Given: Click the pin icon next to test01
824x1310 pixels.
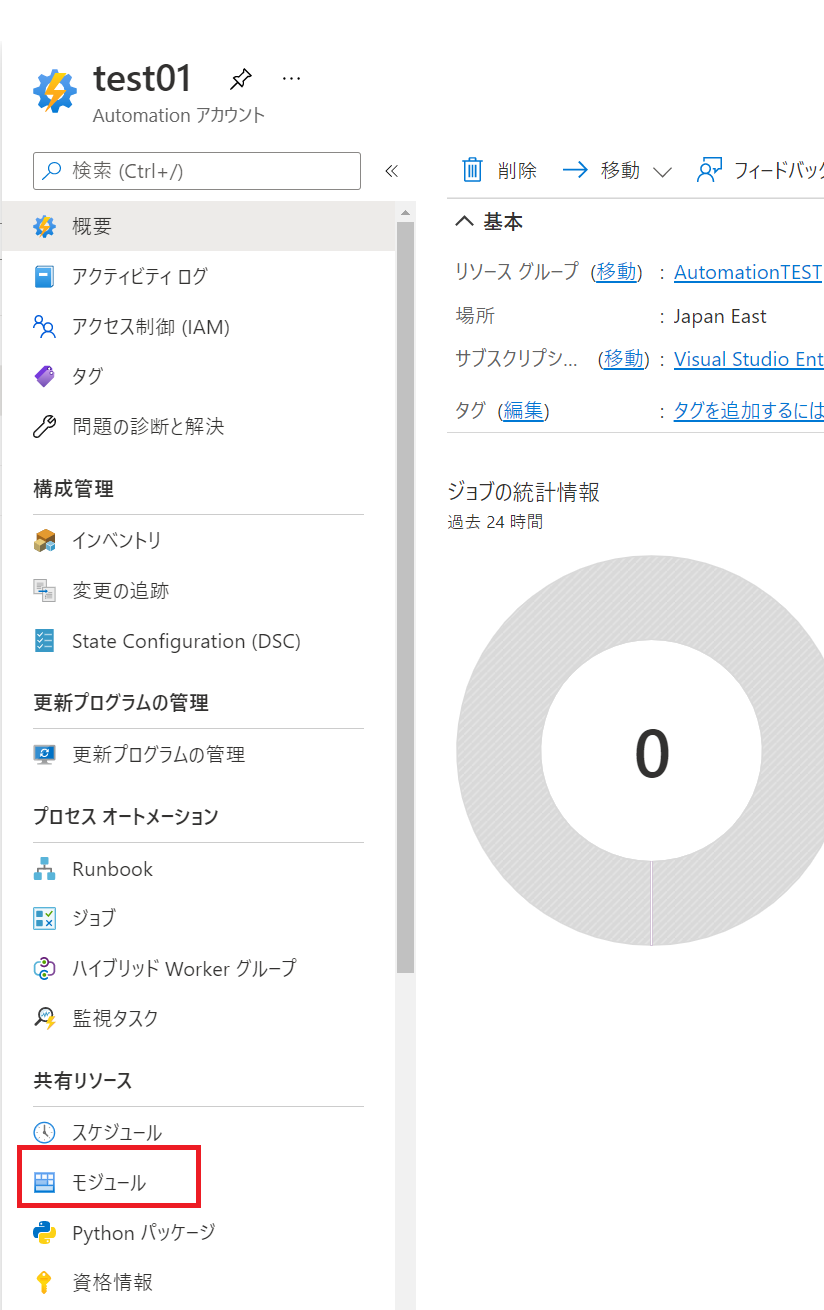Looking at the screenshot, I should pos(240,79).
